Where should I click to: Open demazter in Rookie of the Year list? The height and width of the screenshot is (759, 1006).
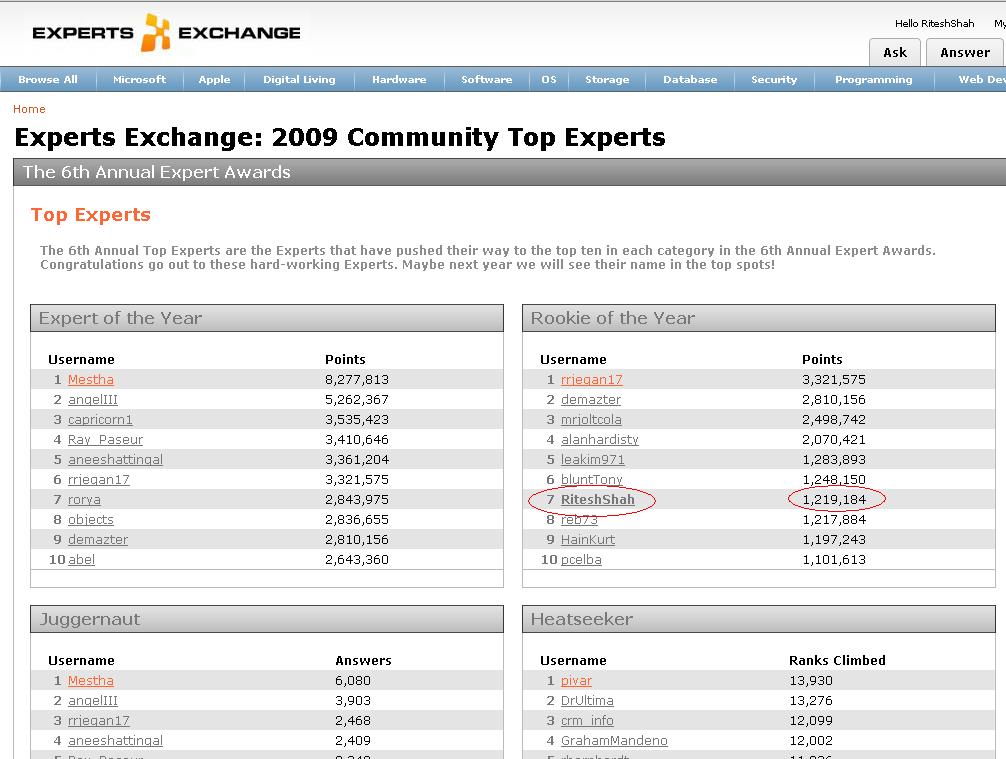[591, 400]
